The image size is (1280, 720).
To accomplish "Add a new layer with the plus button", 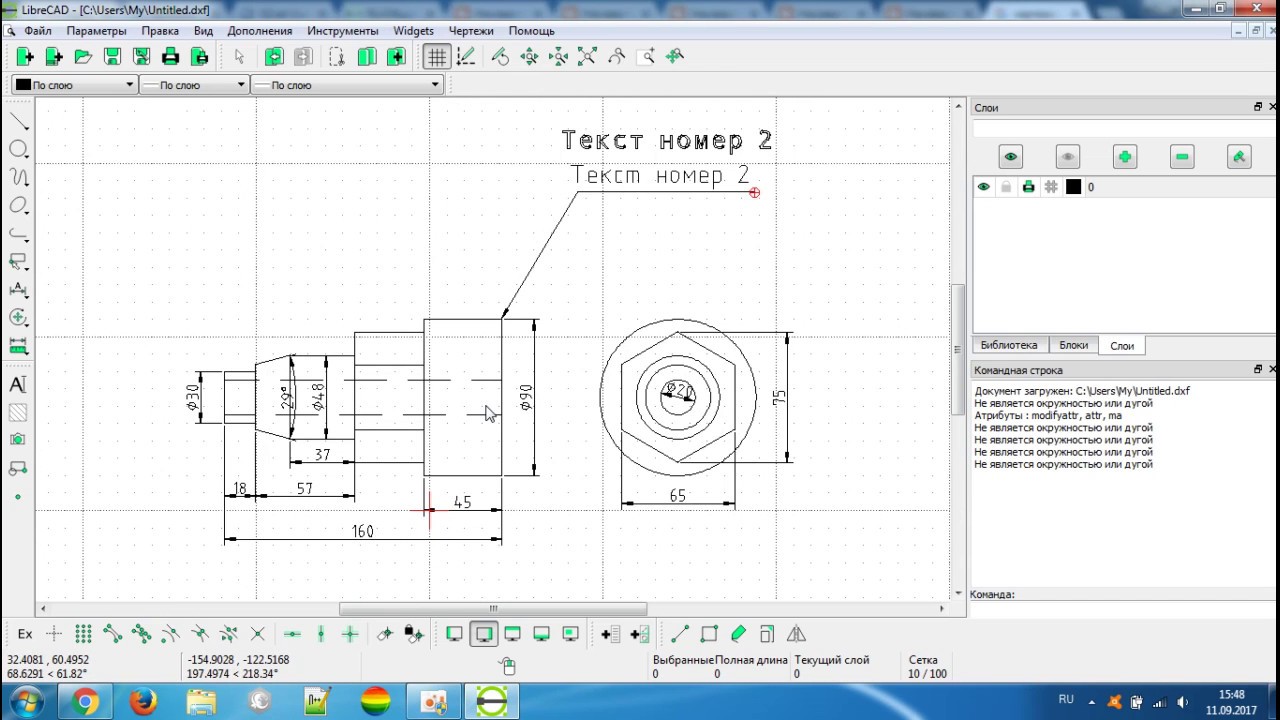I will coord(1125,157).
